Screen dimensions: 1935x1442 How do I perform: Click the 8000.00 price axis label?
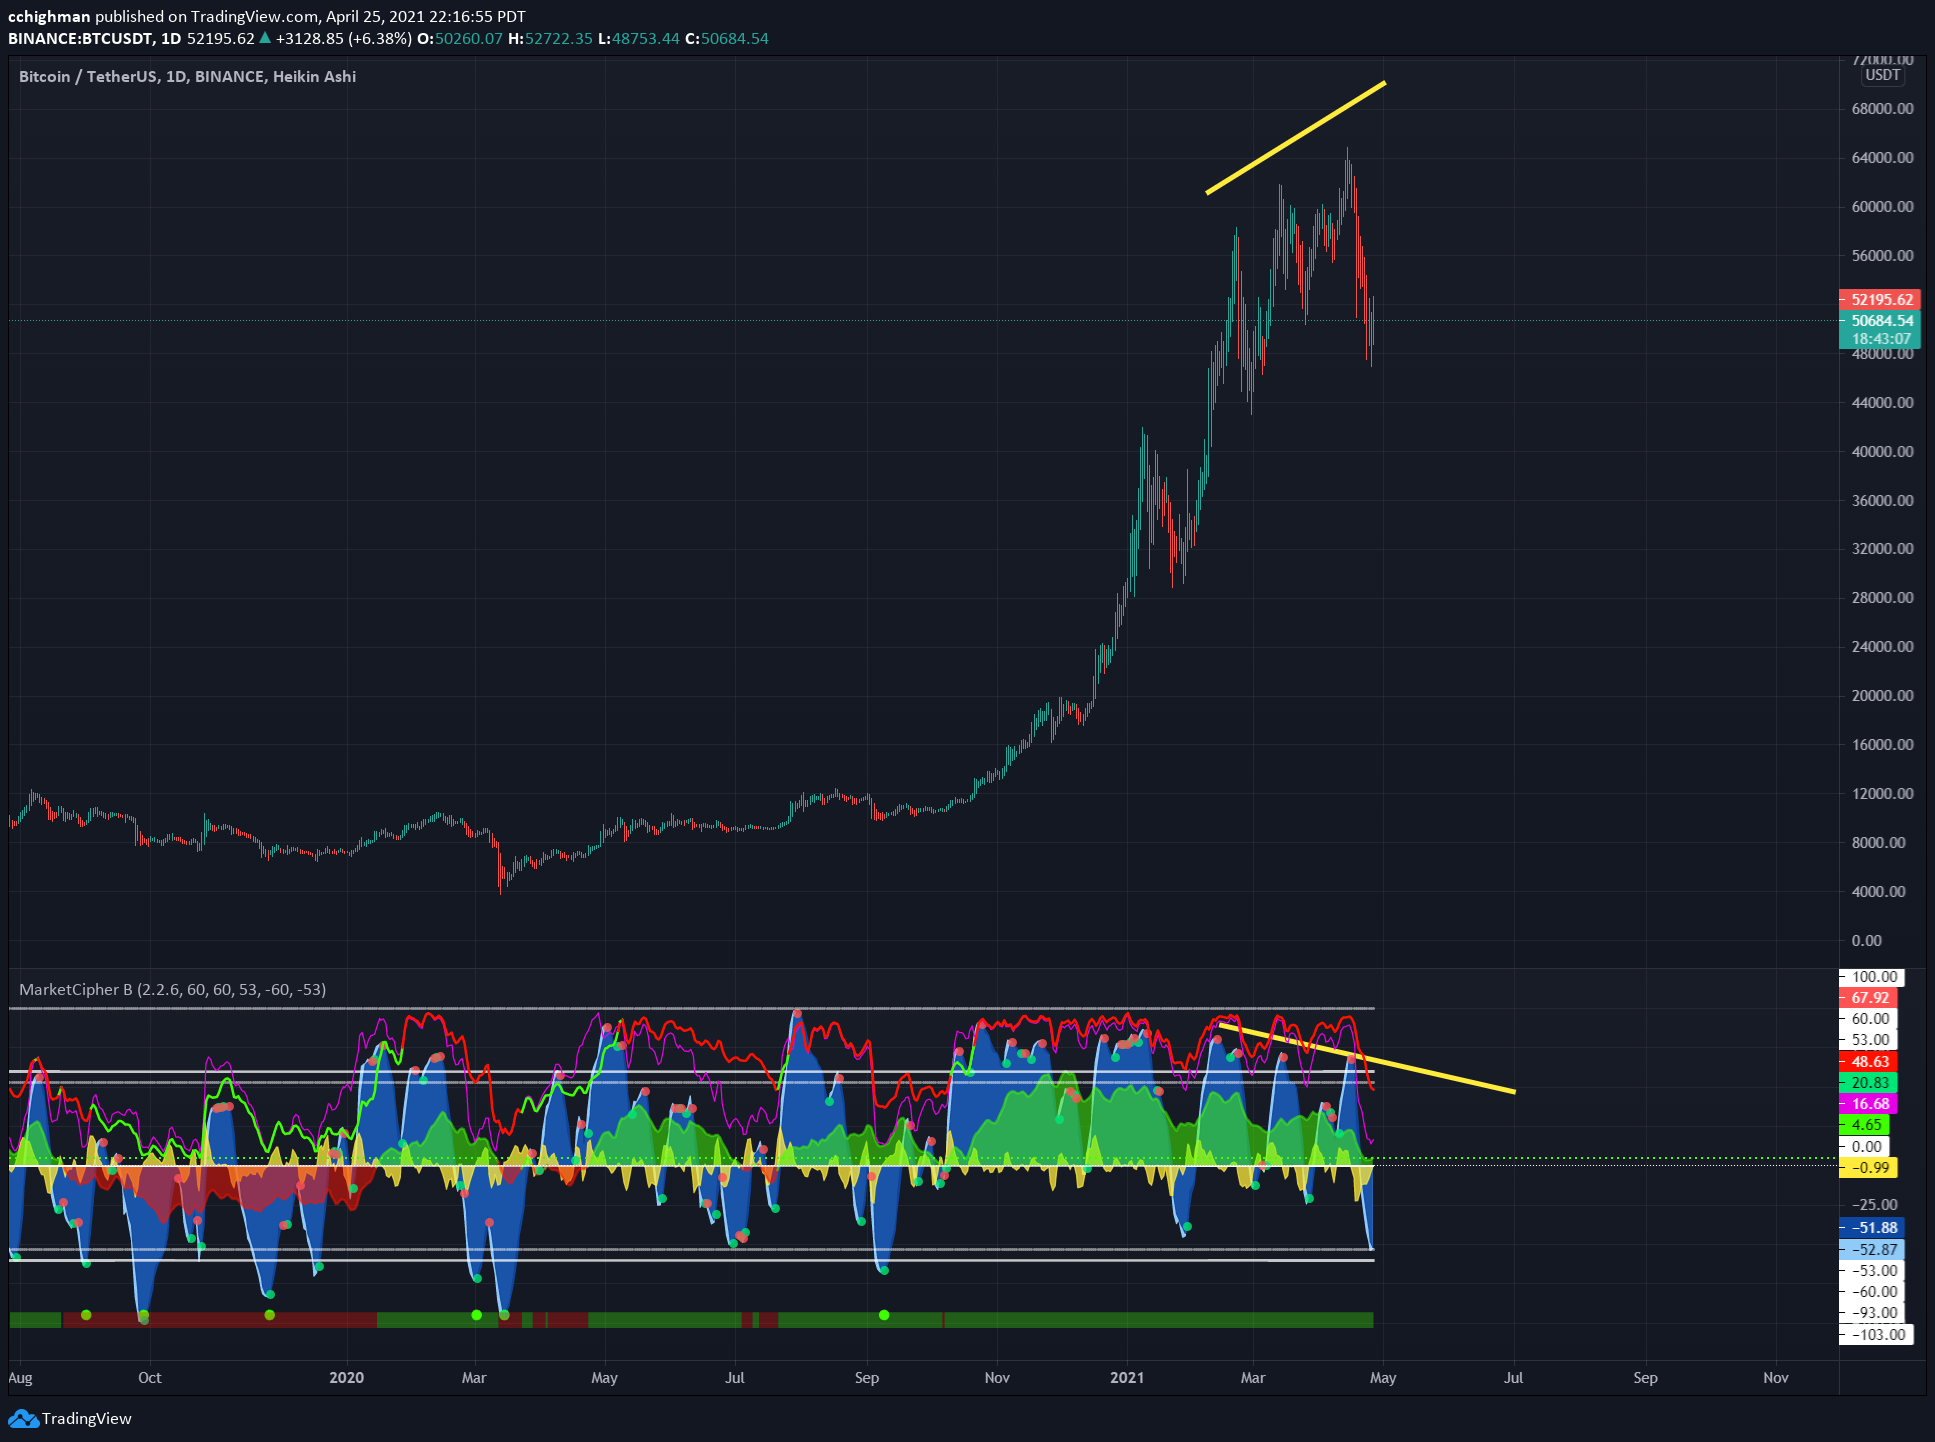(1878, 842)
